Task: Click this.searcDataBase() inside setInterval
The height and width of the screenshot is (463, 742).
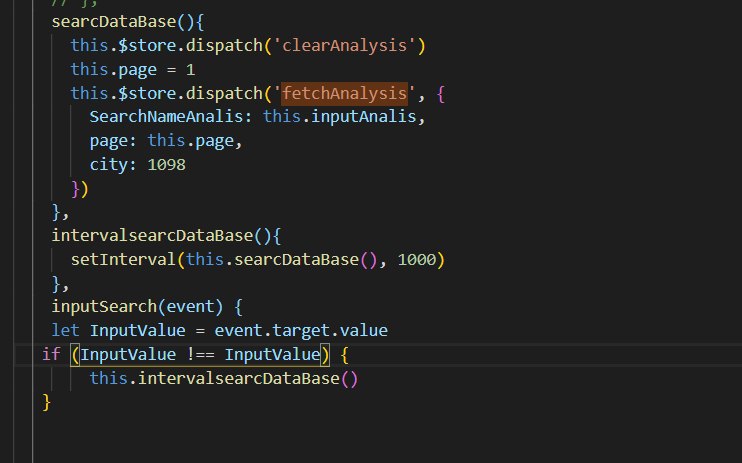Action: point(281,259)
